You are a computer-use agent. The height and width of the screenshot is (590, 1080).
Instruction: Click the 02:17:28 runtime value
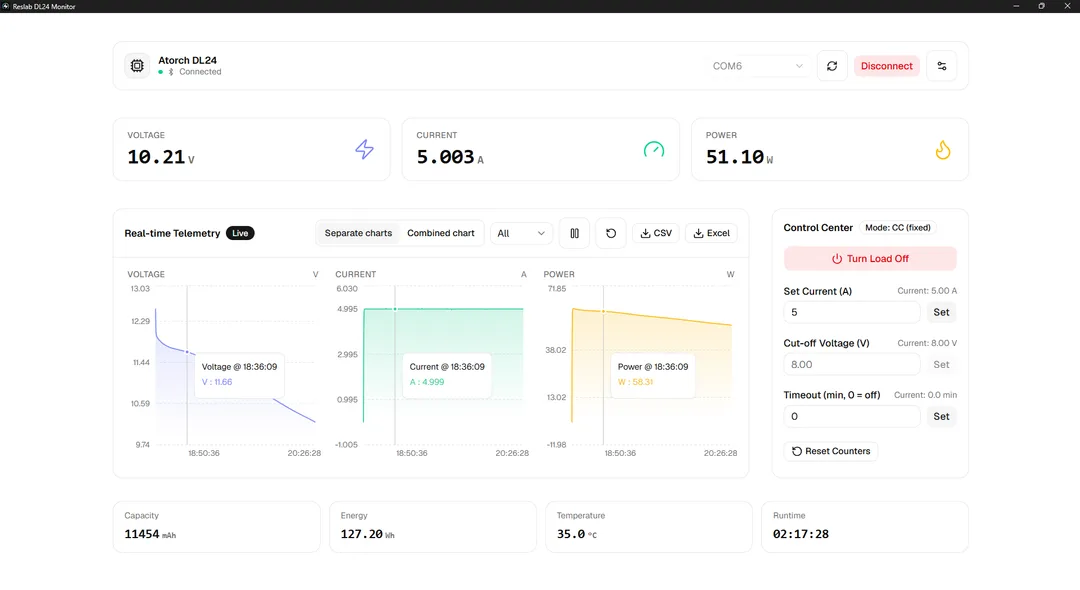(800, 534)
